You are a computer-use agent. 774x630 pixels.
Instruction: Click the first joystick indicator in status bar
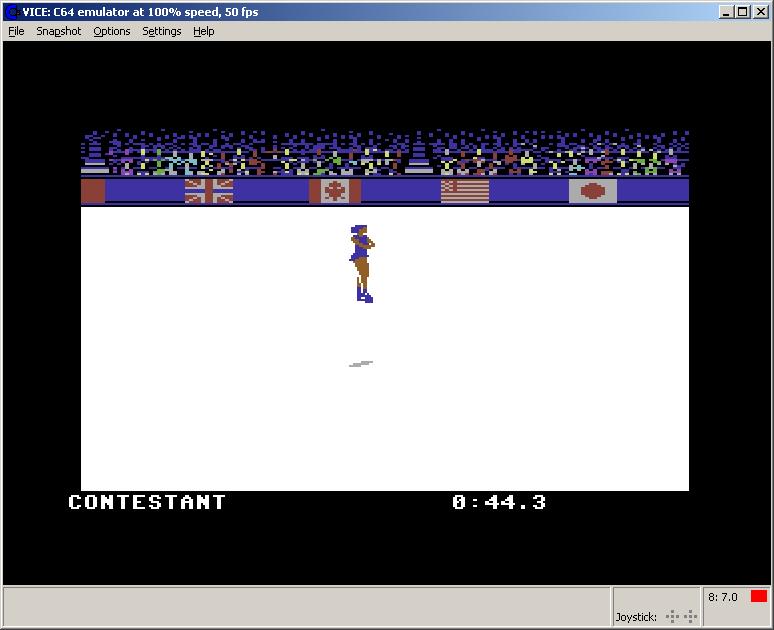click(672, 616)
